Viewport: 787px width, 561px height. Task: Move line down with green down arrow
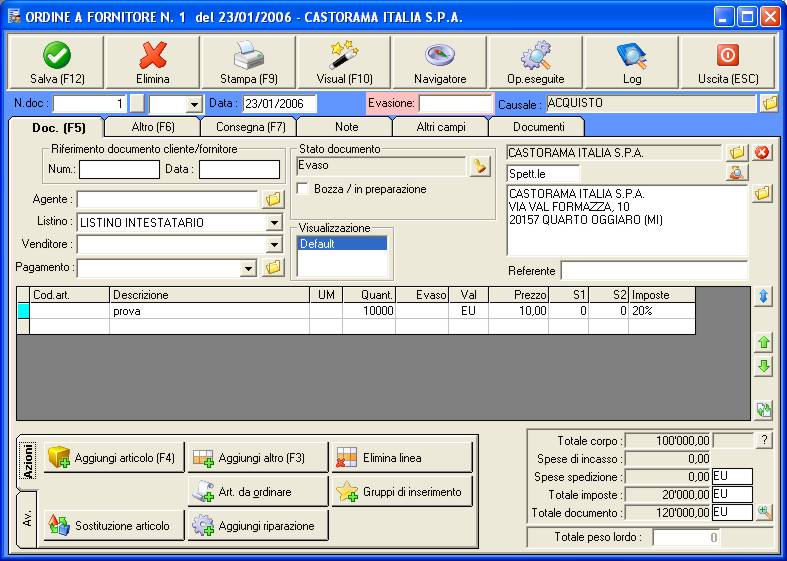(763, 366)
